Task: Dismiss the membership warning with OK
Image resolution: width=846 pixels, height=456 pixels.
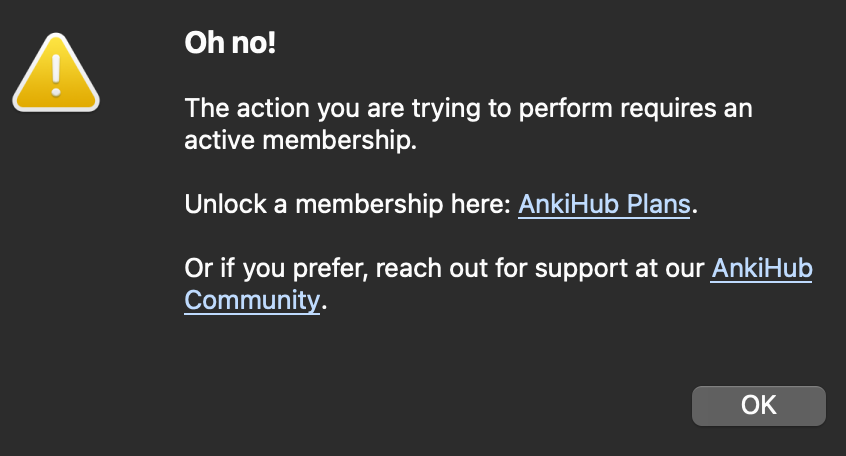Action: [x=758, y=405]
